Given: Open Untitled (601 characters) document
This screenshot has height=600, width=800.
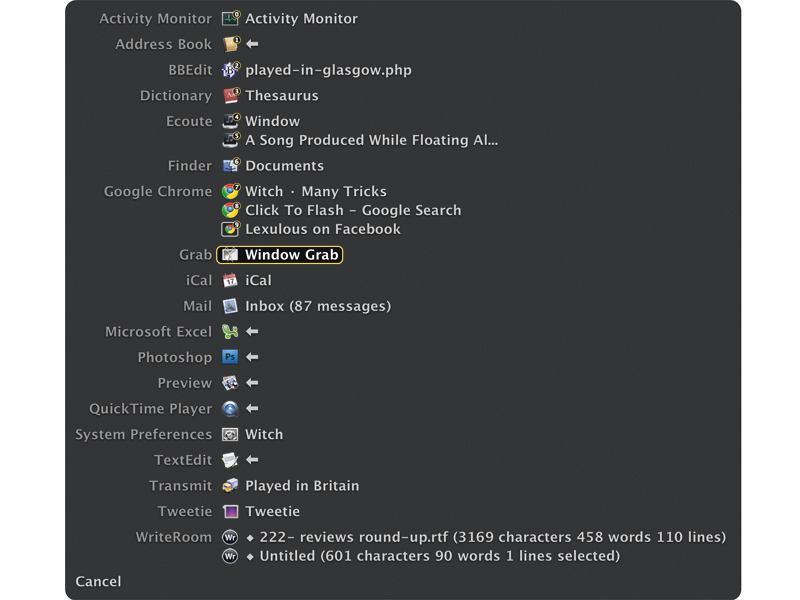Looking at the screenshot, I should (433, 556).
